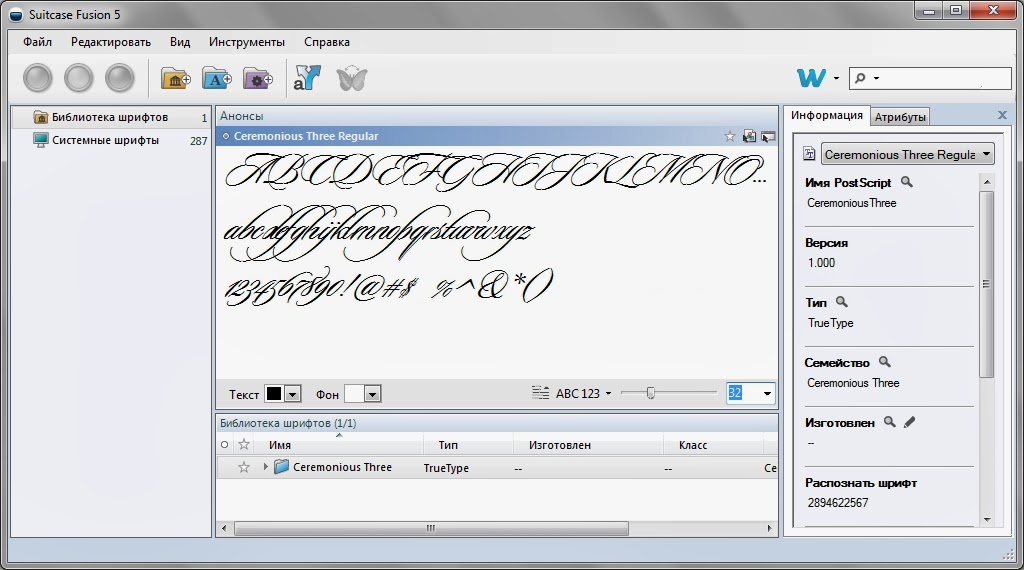
Task: Favorite Ceremonious Three Regular via preview star
Action: [x=729, y=136]
